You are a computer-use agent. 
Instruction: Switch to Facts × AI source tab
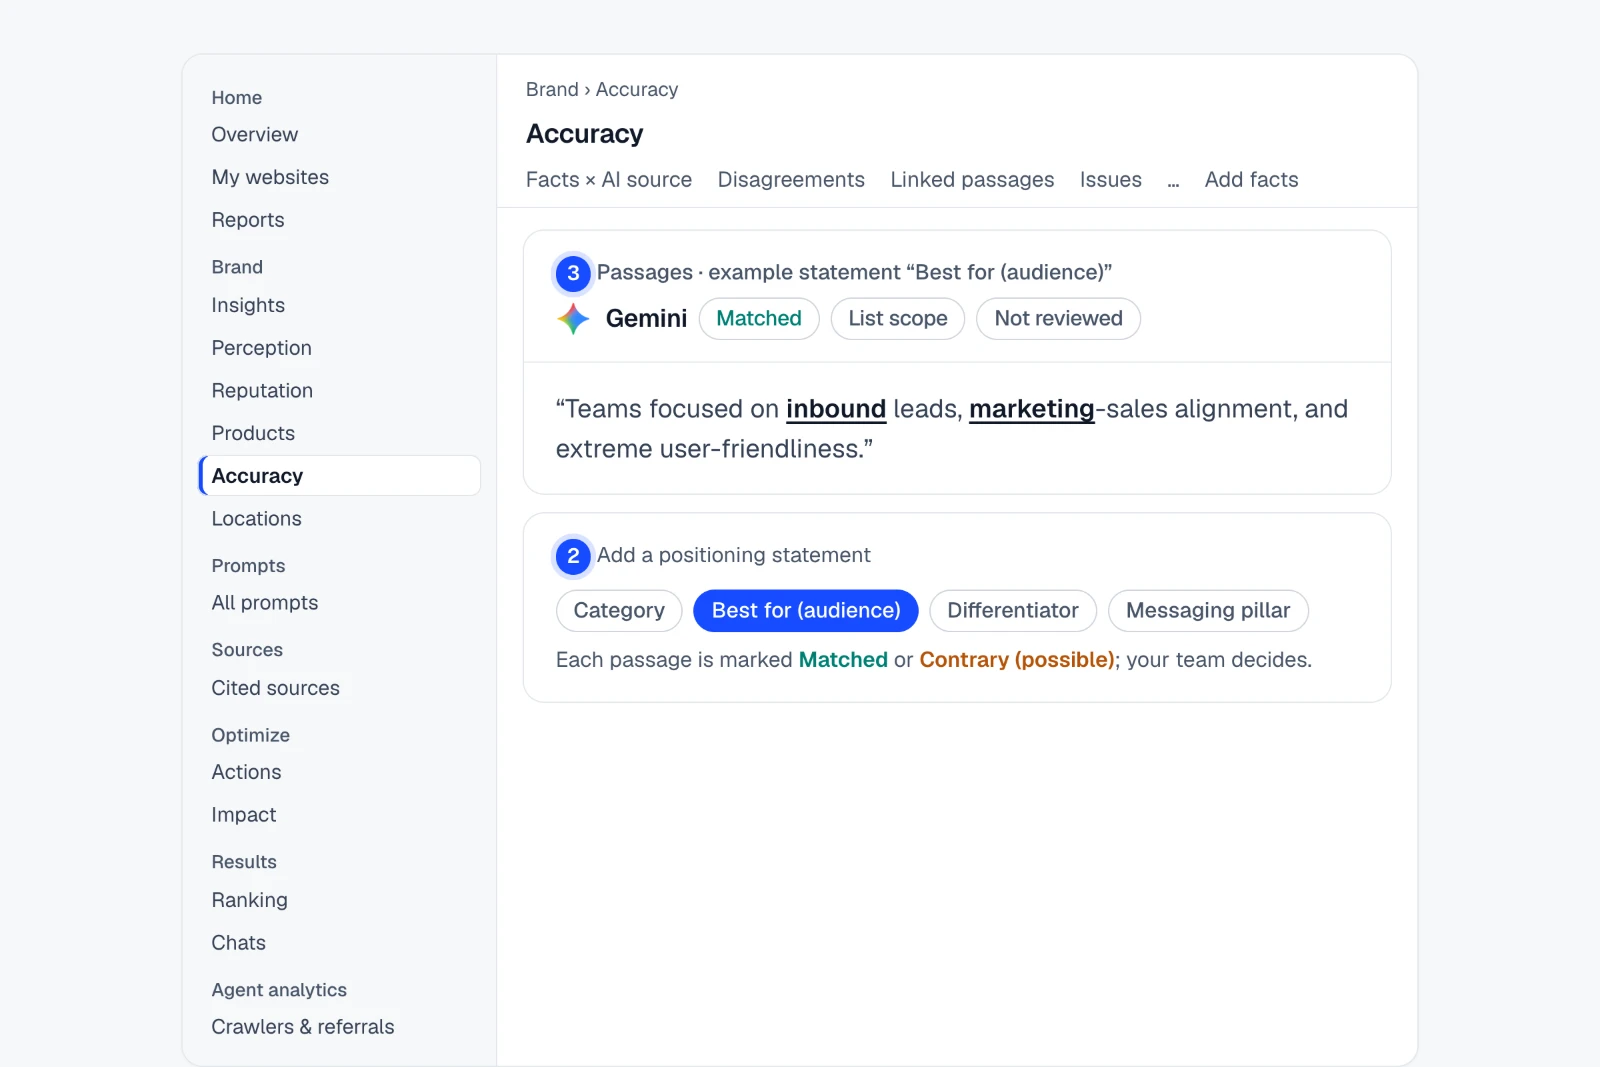click(609, 180)
